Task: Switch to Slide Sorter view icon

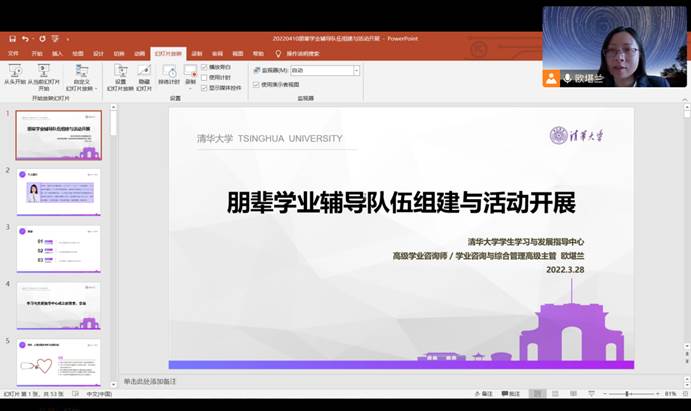Action: (x=555, y=393)
